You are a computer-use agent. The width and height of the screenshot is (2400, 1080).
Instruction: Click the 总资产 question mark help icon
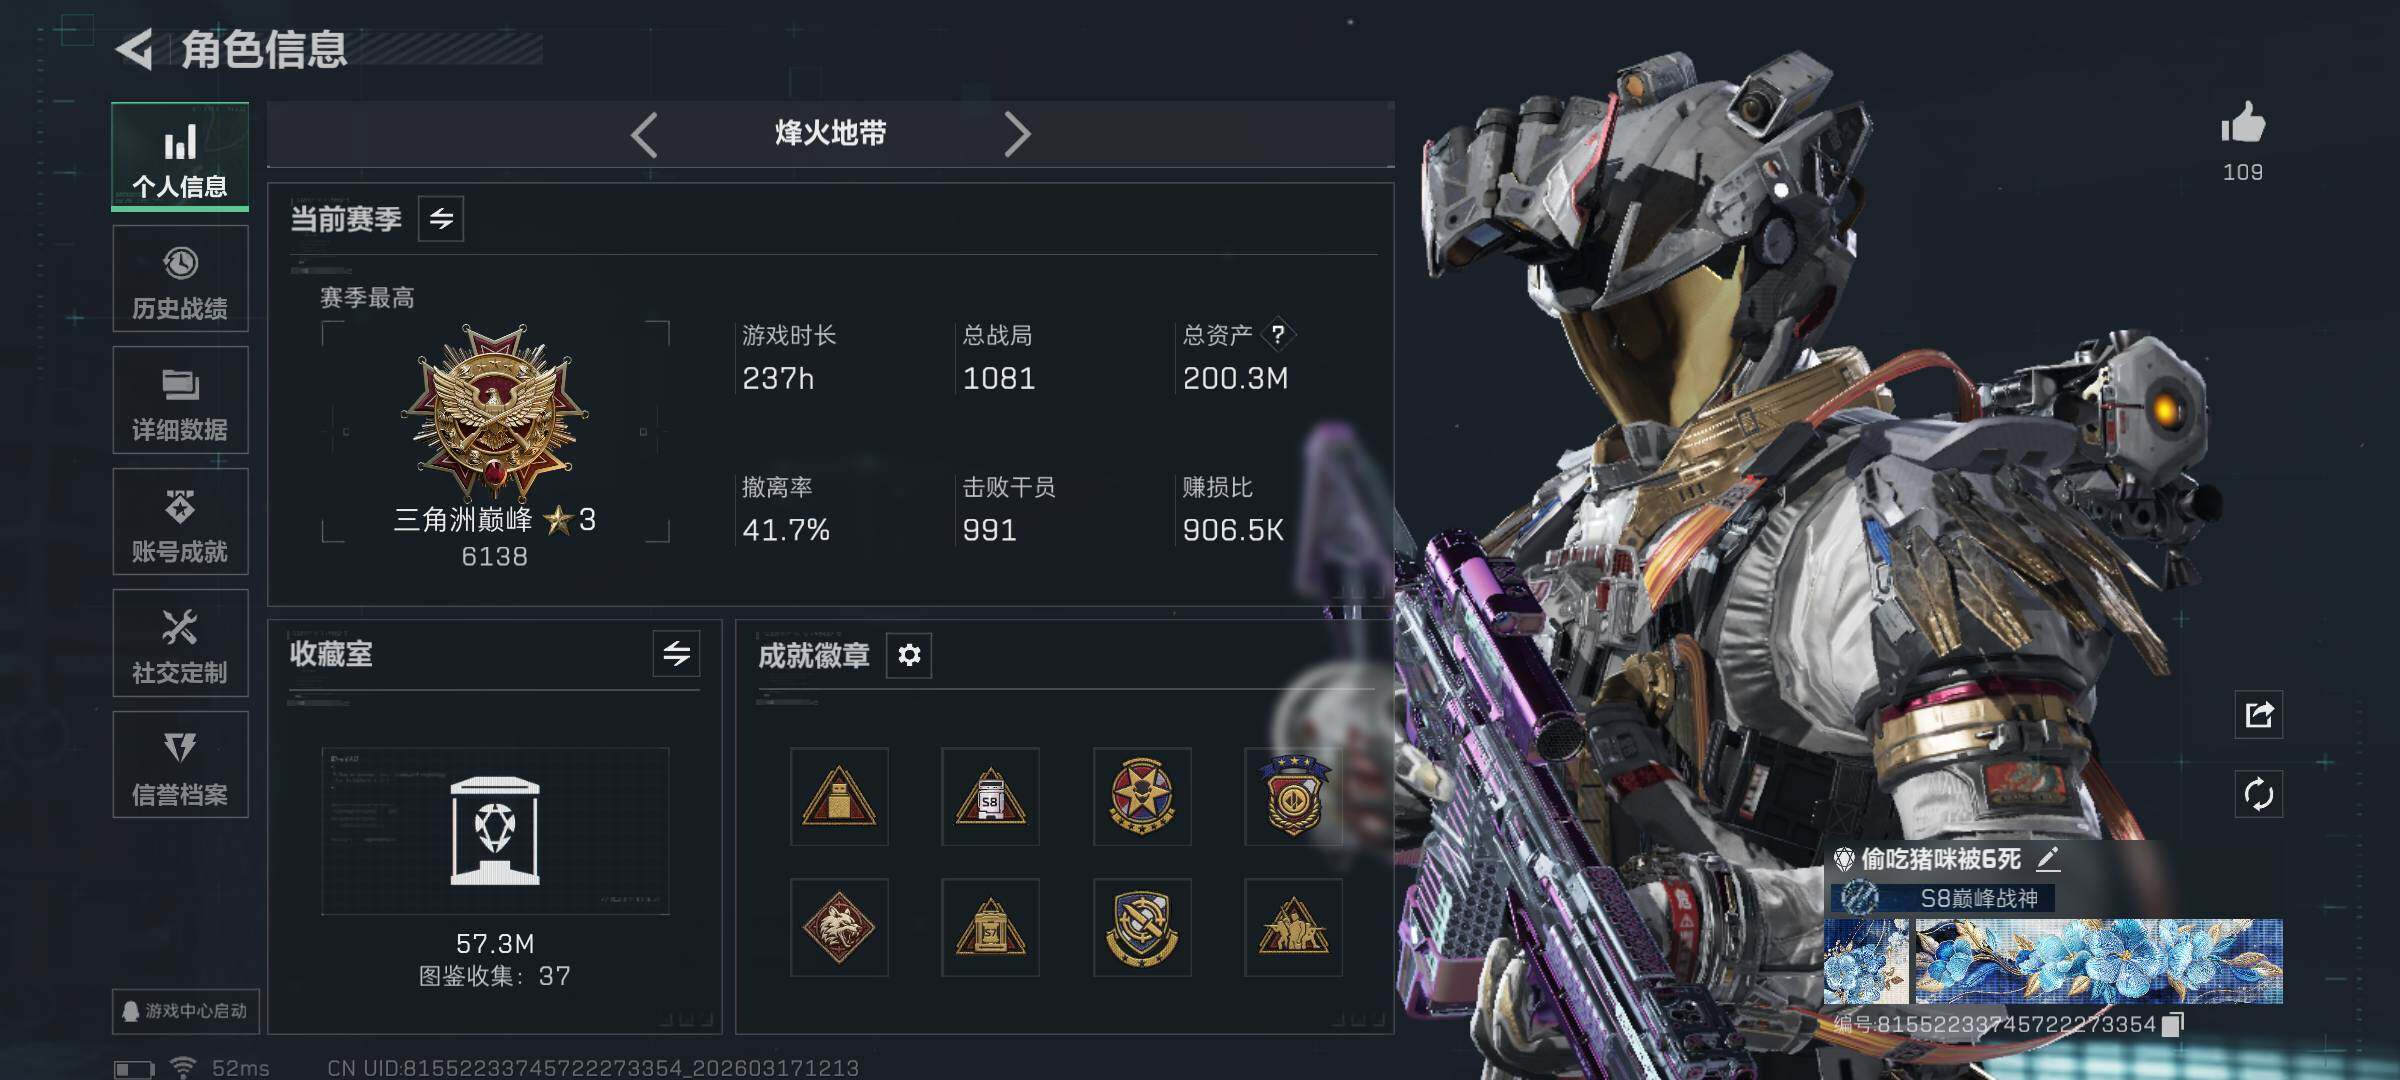click(1277, 335)
